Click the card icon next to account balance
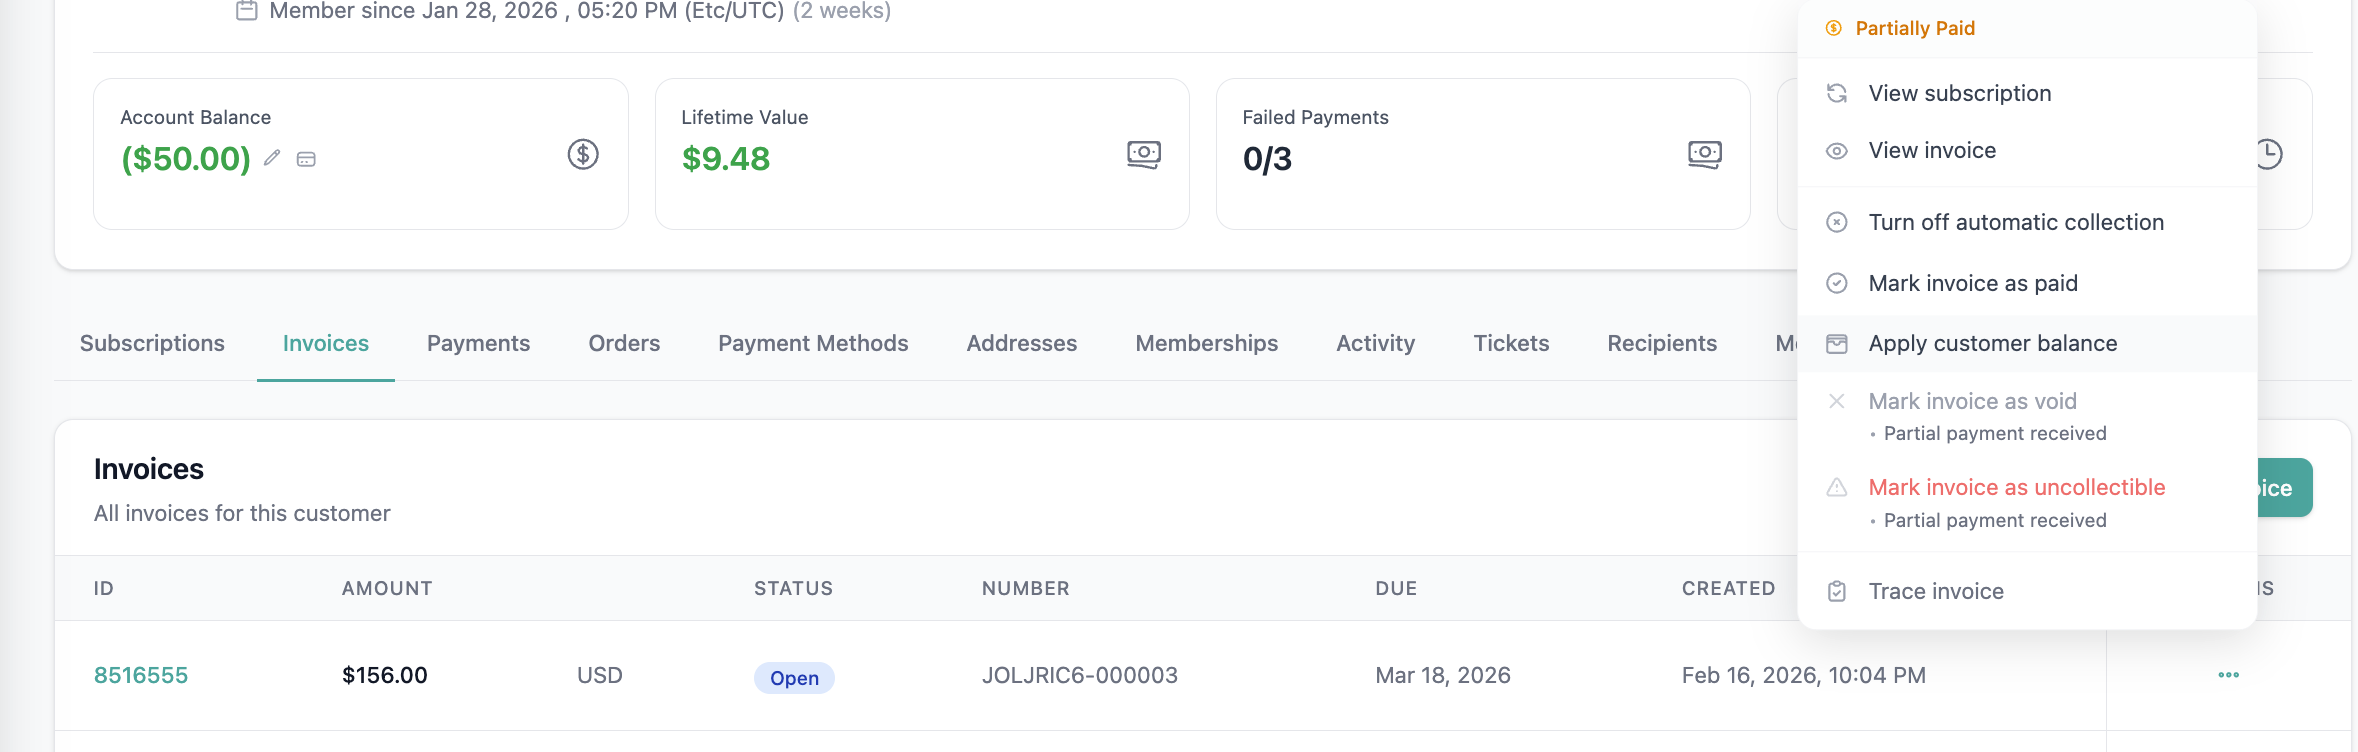The width and height of the screenshot is (2358, 752). (306, 159)
